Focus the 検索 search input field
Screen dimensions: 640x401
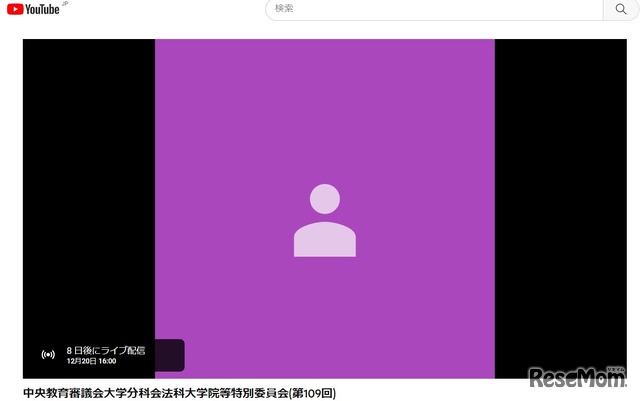click(434, 9)
